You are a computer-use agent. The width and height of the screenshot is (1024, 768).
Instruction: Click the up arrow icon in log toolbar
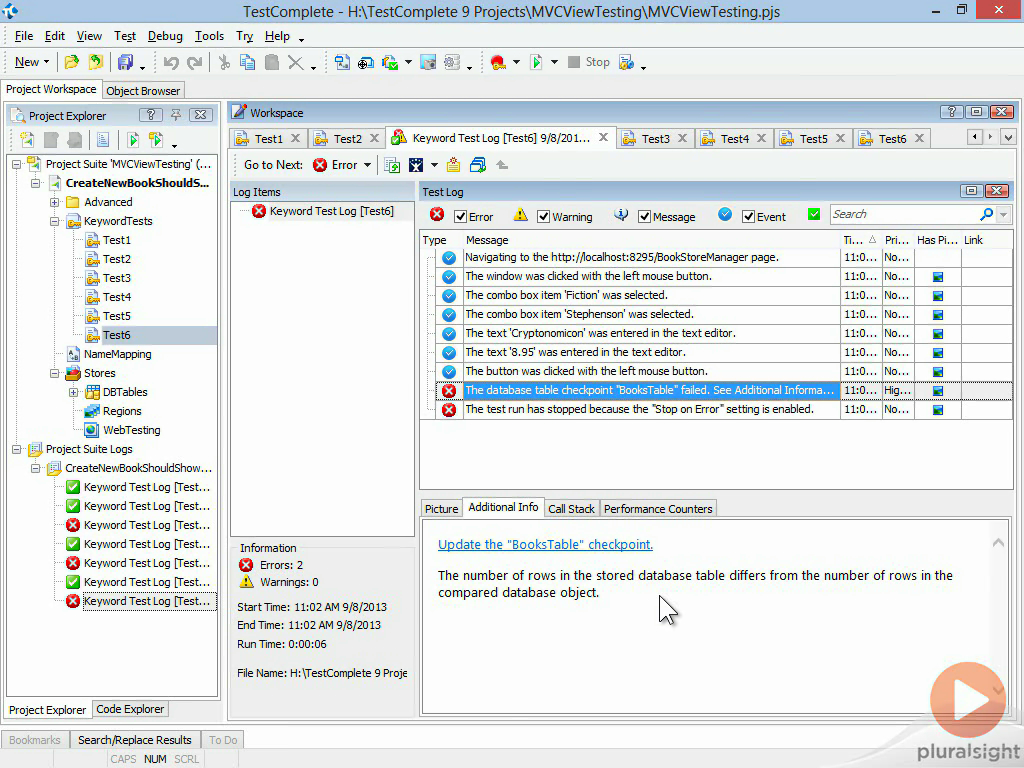point(502,165)
